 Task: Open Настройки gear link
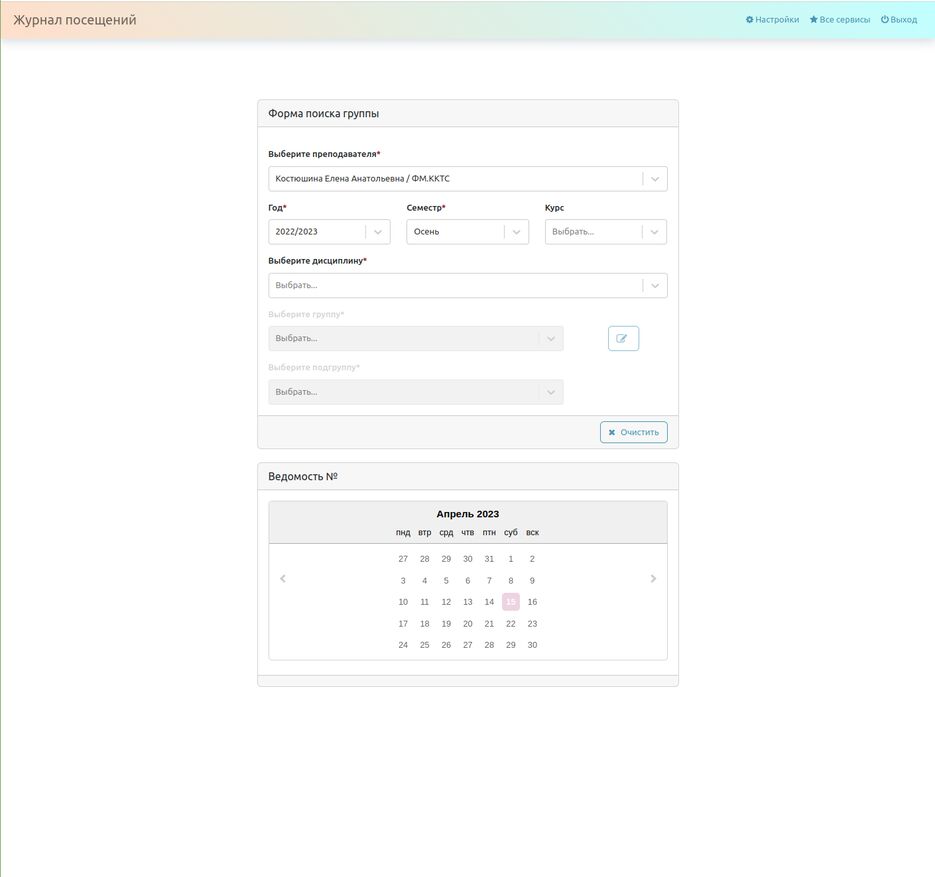click(x=772, y=20)
